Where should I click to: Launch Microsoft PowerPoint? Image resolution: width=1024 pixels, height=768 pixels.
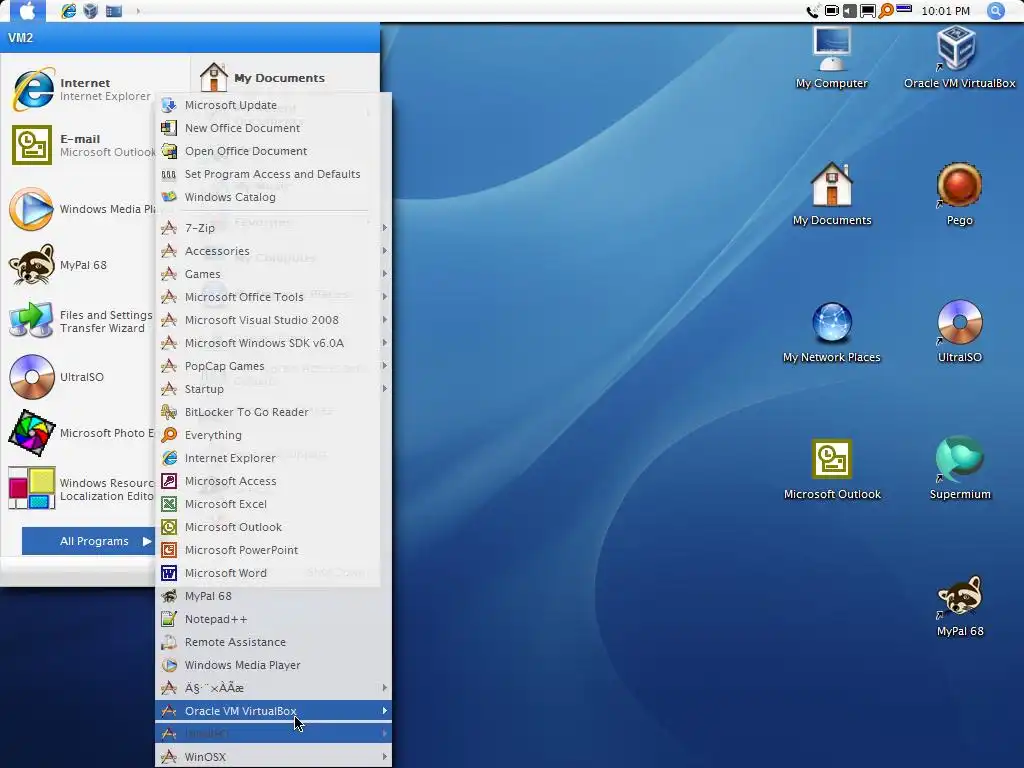[273, 550]
